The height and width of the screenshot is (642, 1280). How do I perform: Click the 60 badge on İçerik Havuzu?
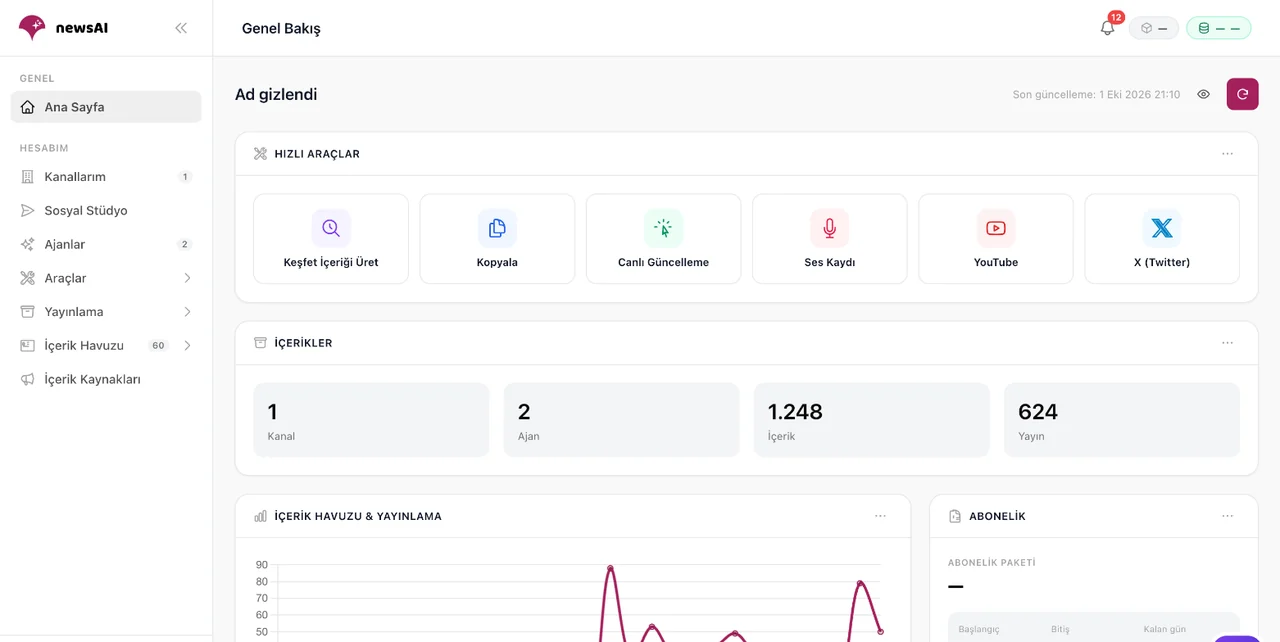click(158, 346)
